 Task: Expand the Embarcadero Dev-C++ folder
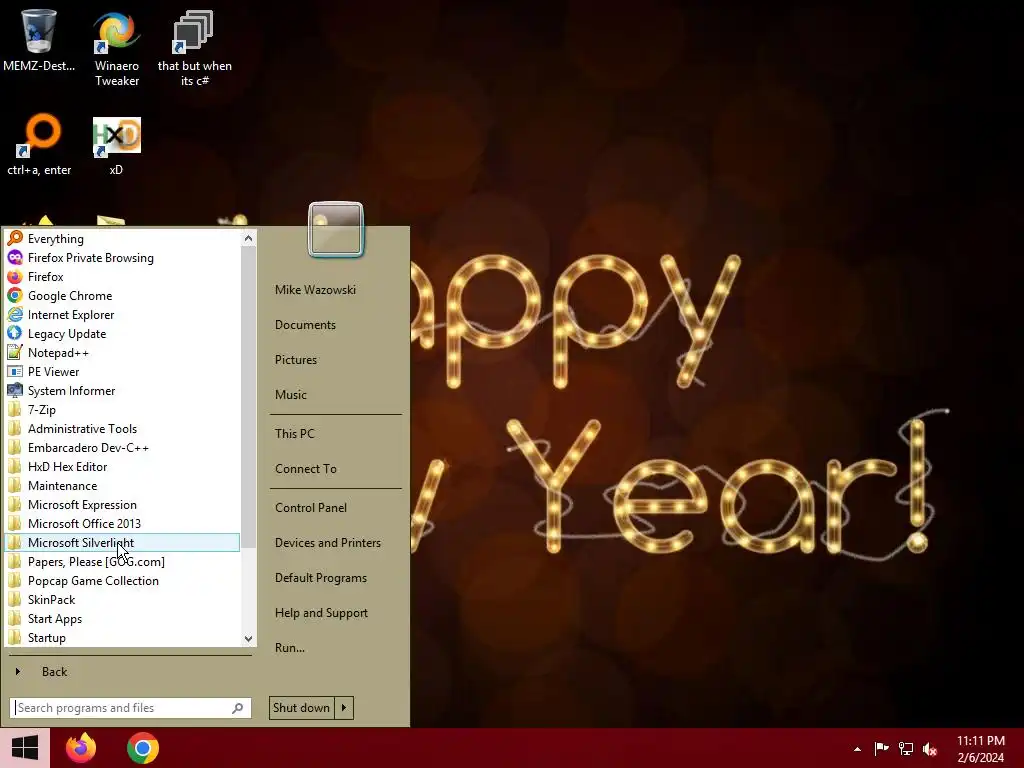tap(122, 447)
